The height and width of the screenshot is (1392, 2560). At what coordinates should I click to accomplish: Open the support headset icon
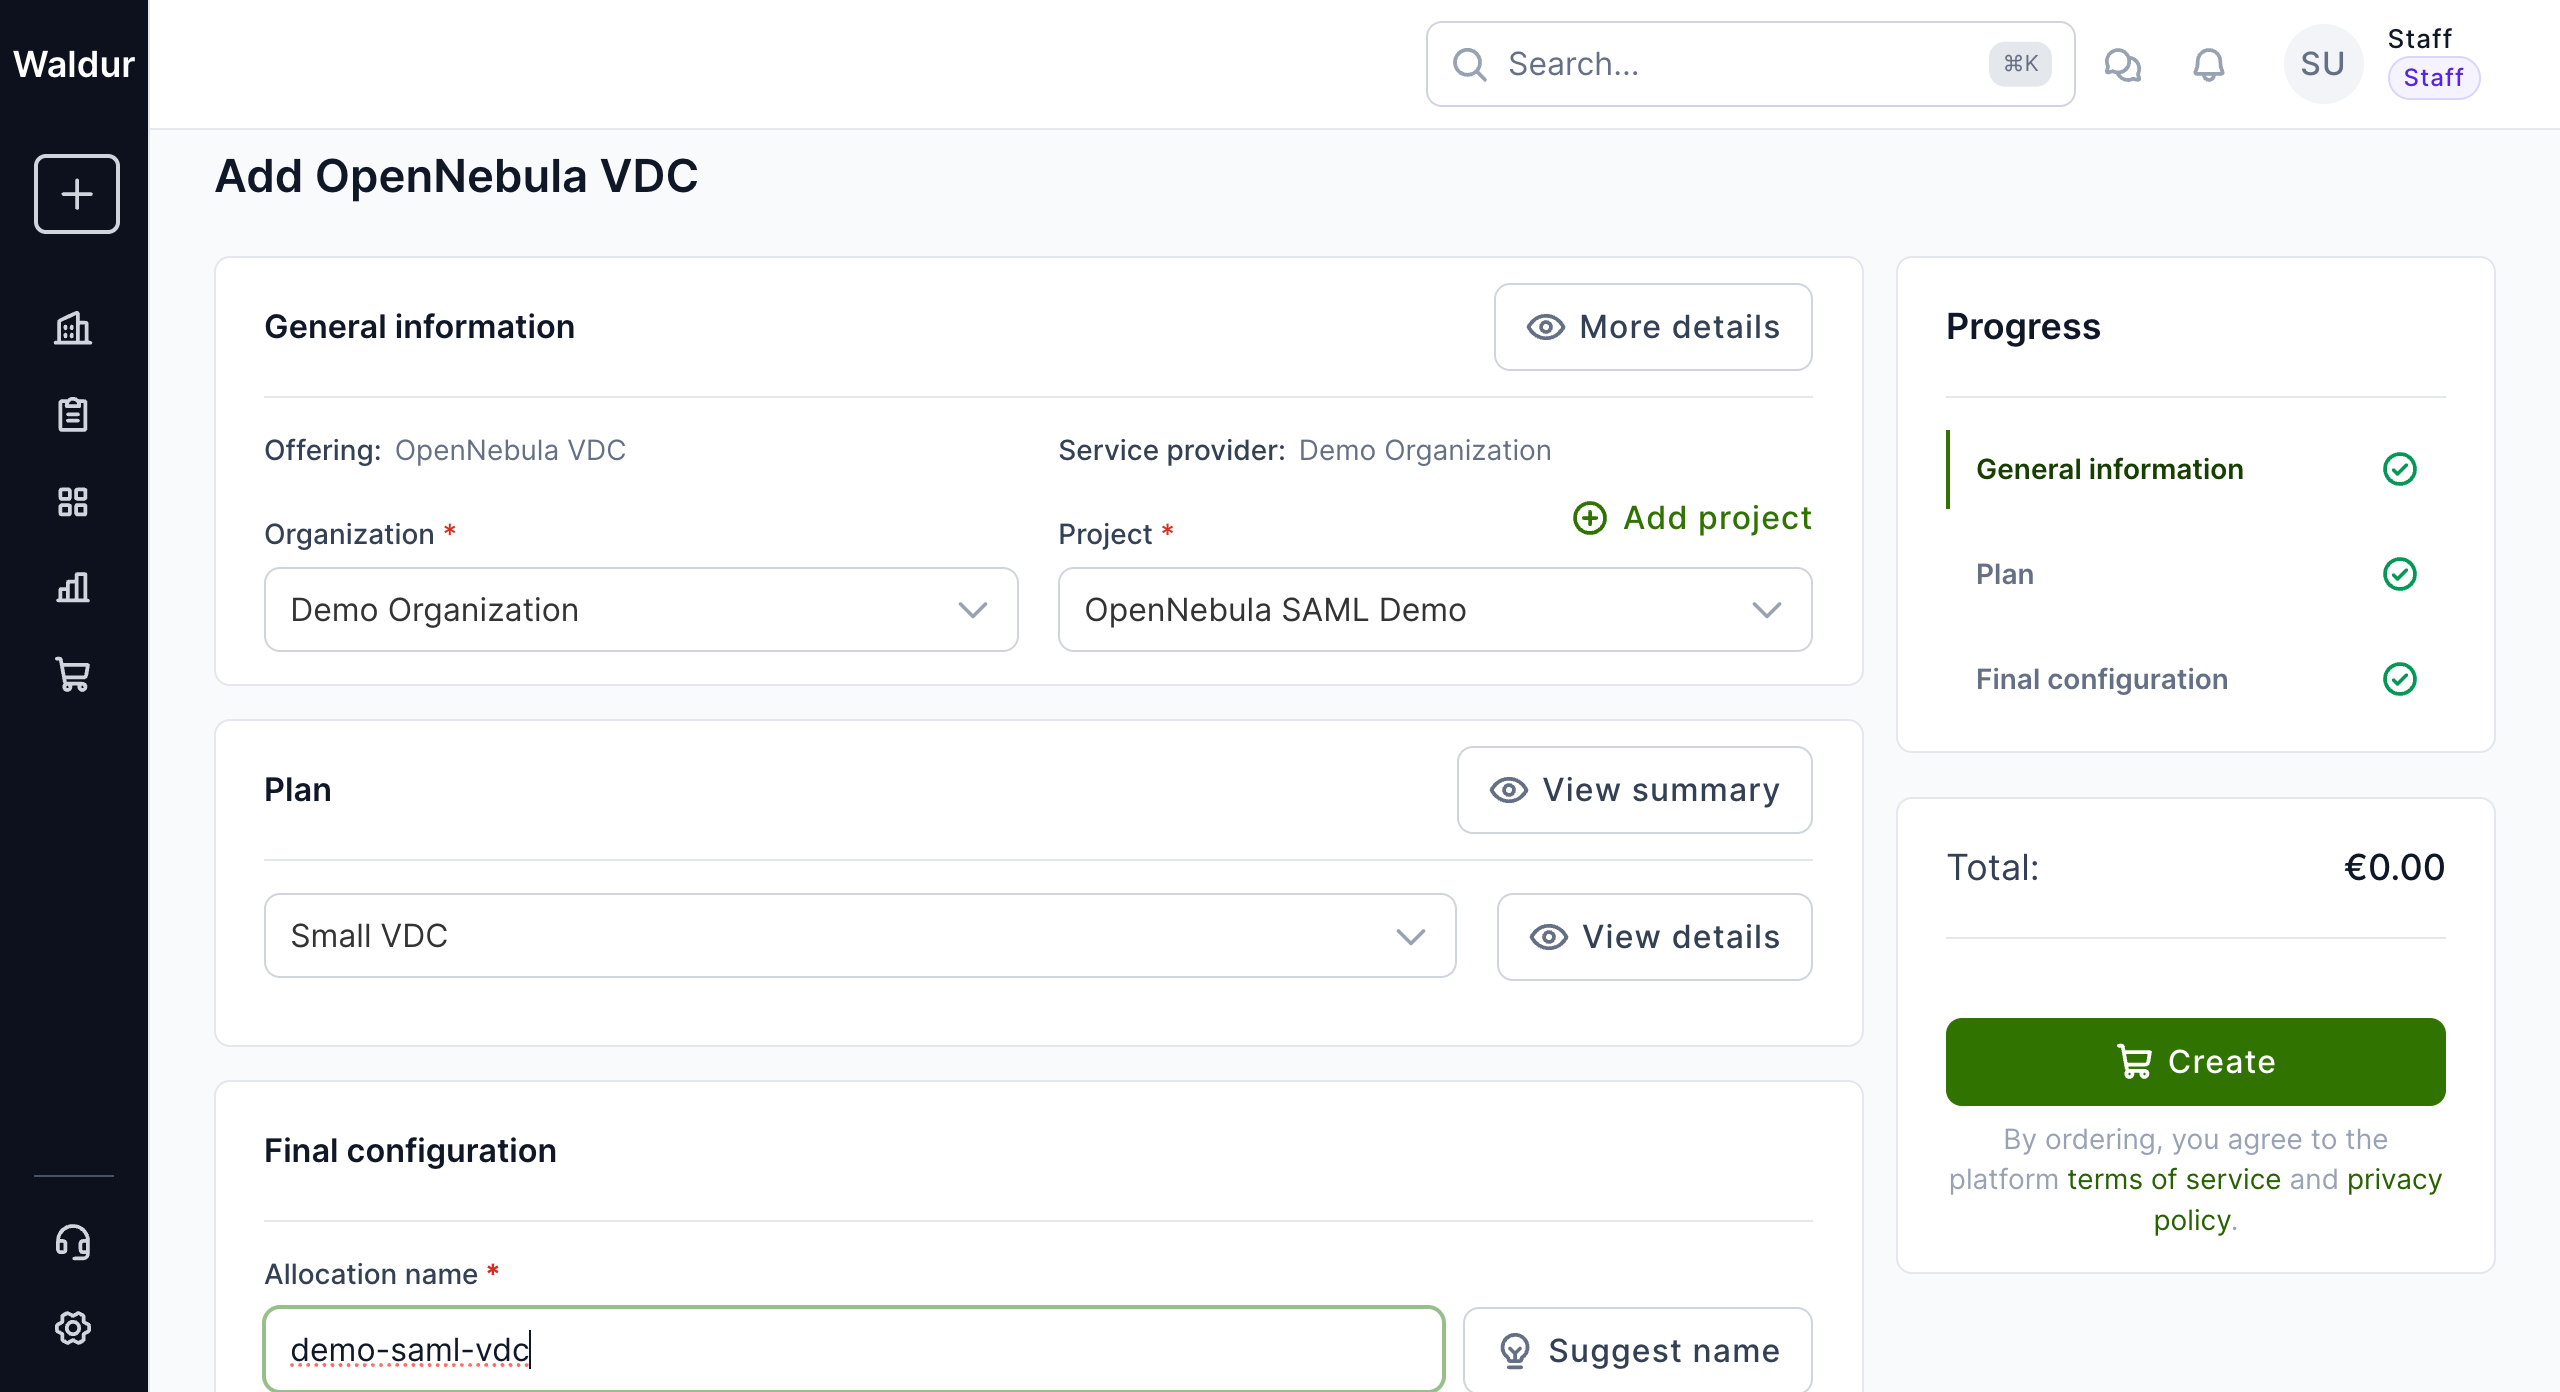tap(73, 1242)
